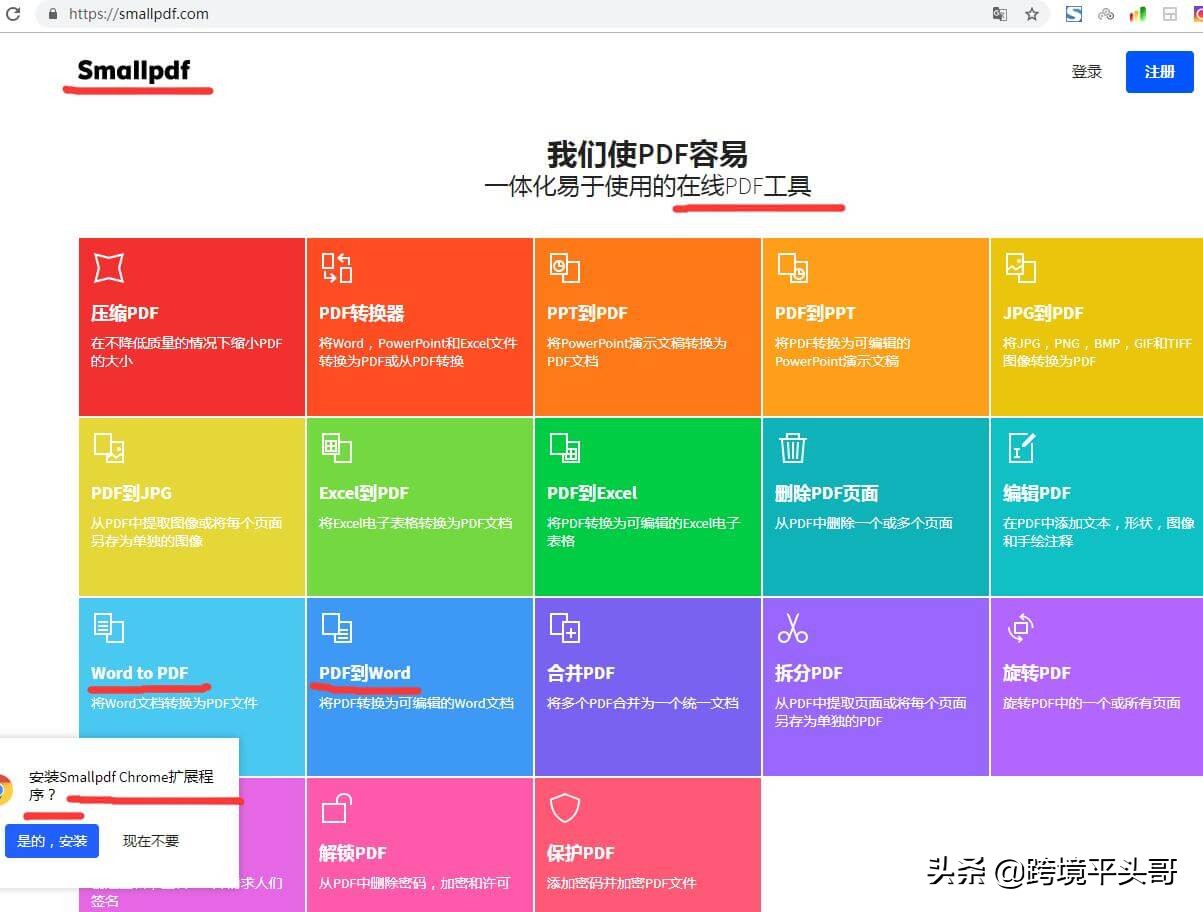This screenshot has width=1203, height=912.
Task: Bookmark this page with the star icon
Action: pos(1031,14)
